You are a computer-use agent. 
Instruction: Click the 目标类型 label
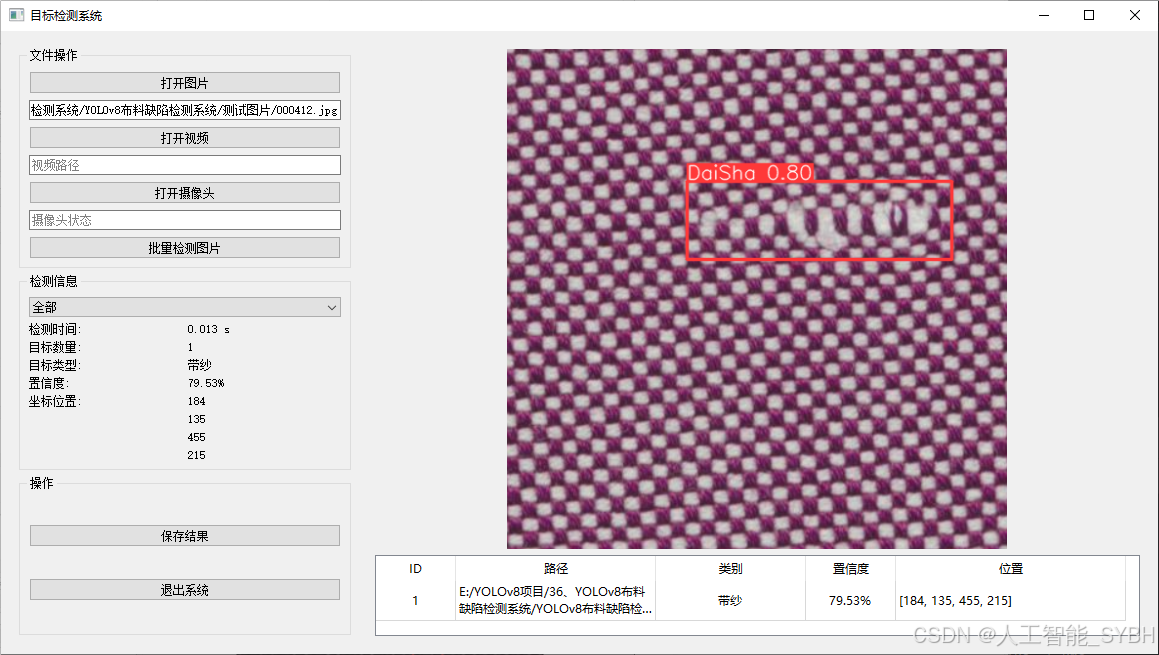pyautogui.click(x=55, y=365)
